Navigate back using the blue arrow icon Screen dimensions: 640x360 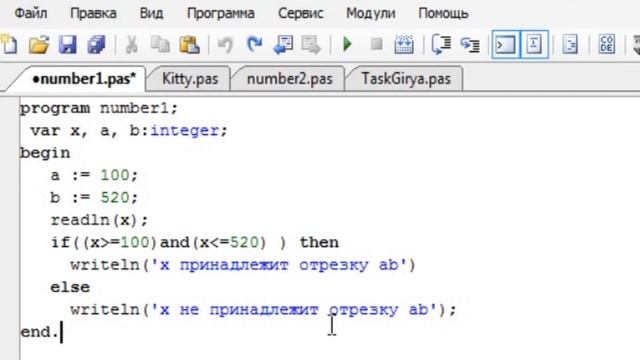pyautogui.click(x=283, y=44)
